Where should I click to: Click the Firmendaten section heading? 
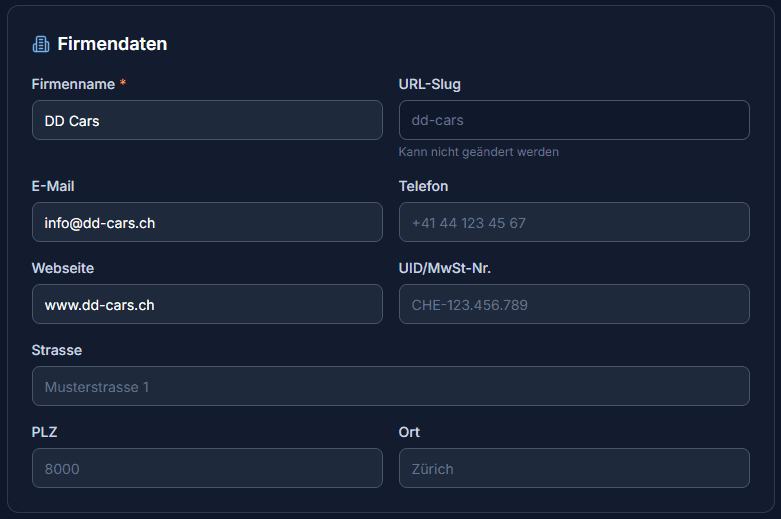point(112,44)
